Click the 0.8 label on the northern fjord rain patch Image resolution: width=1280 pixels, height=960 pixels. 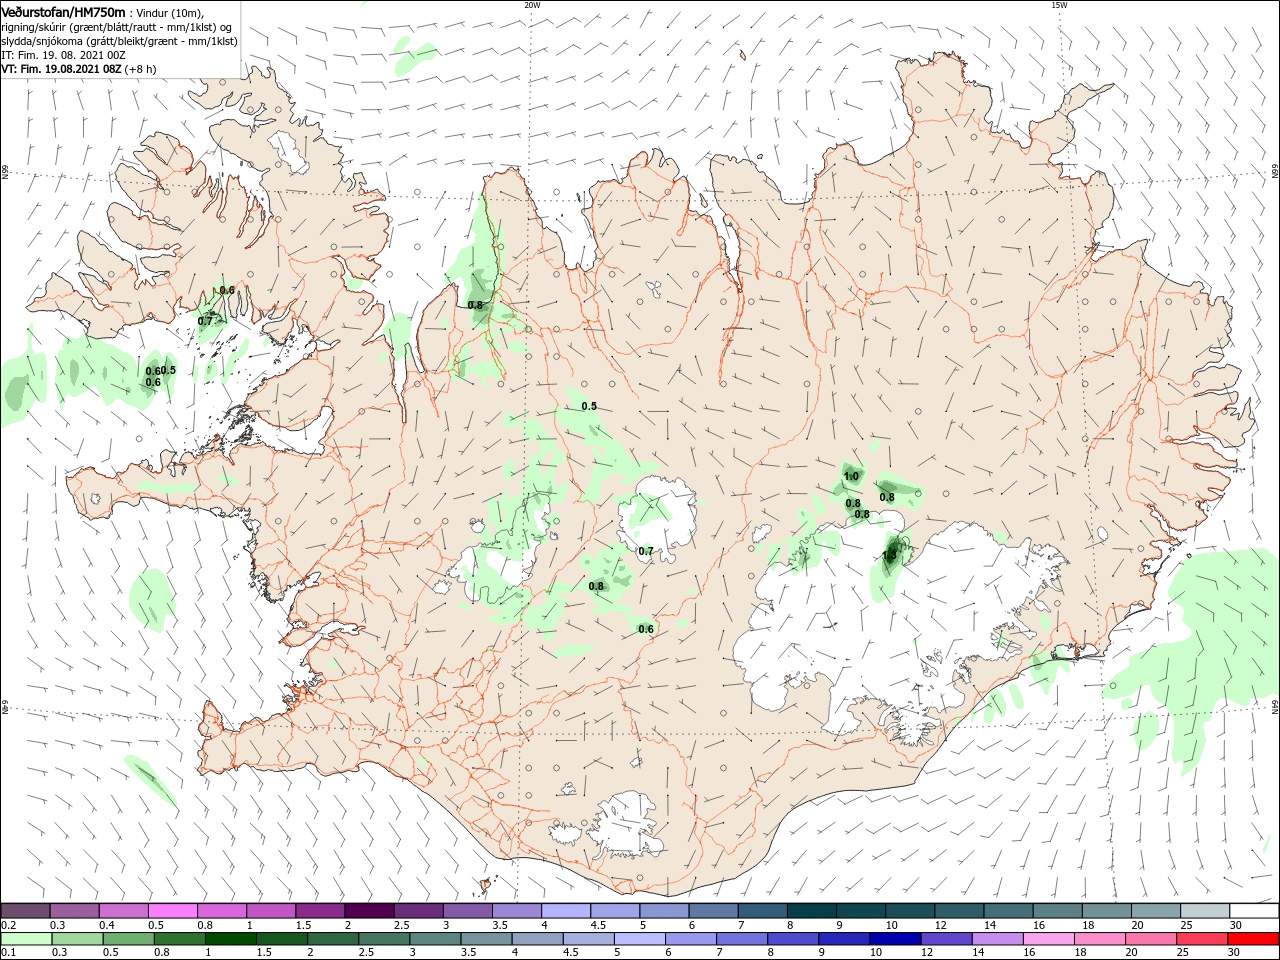coord(475,305)
